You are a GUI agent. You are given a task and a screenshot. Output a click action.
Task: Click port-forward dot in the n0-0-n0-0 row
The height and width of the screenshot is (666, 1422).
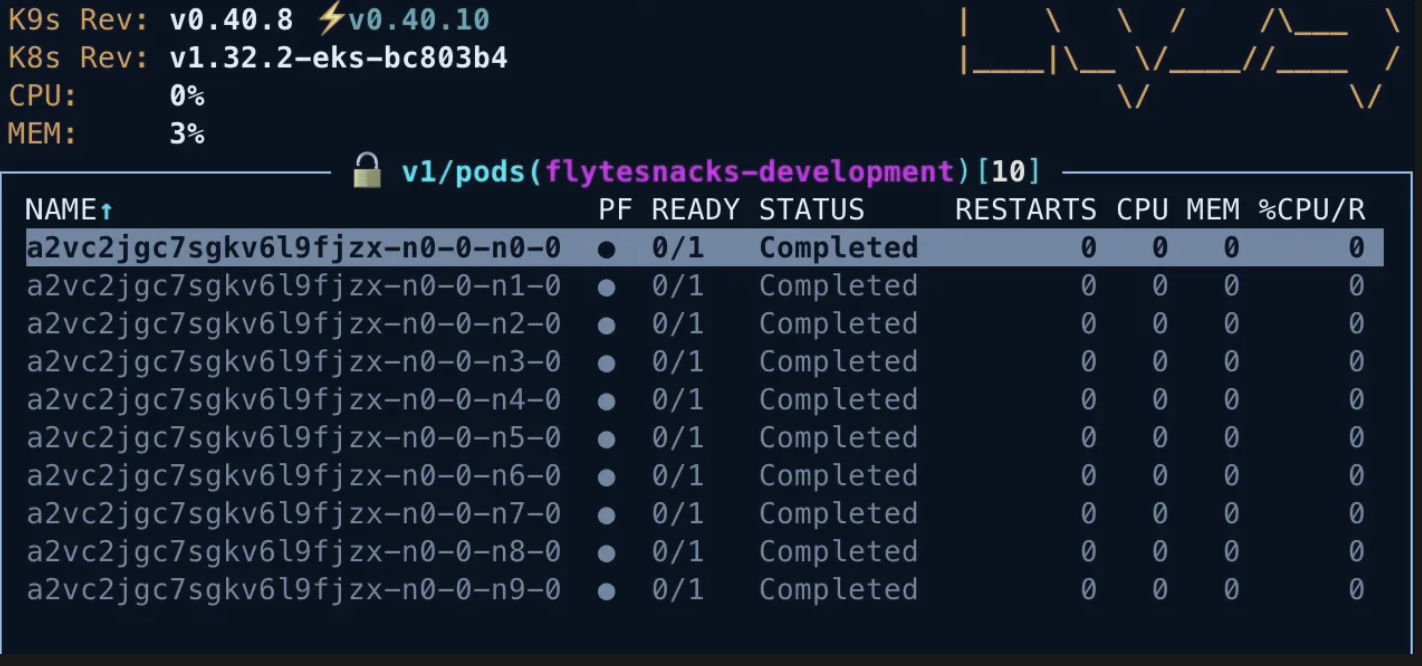click(x=606, y=249)
